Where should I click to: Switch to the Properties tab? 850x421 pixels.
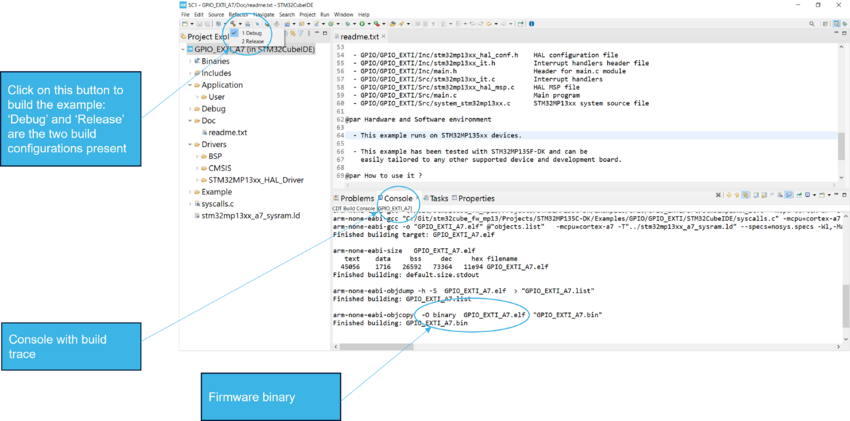[473, 198]
